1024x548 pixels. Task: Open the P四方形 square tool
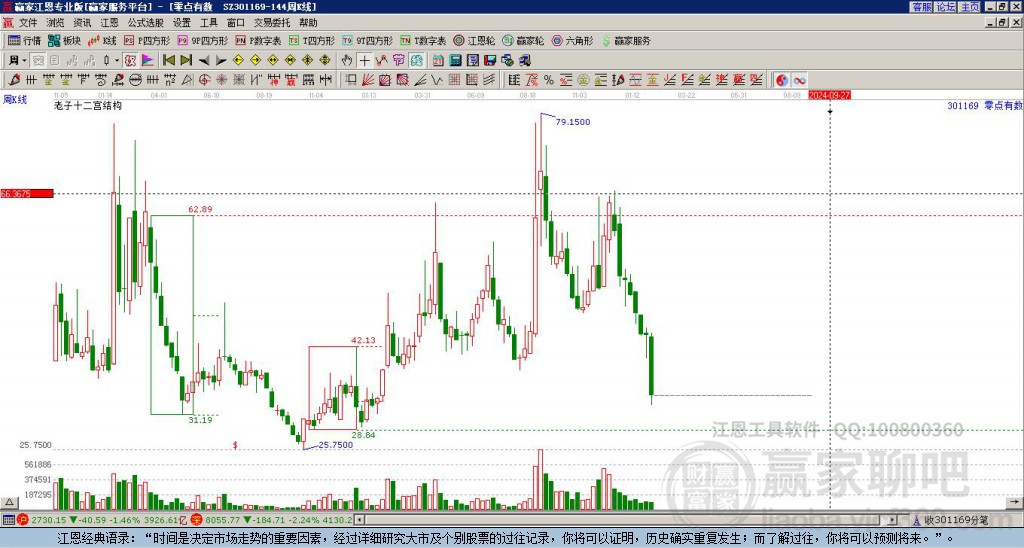(x=147, y=40)
